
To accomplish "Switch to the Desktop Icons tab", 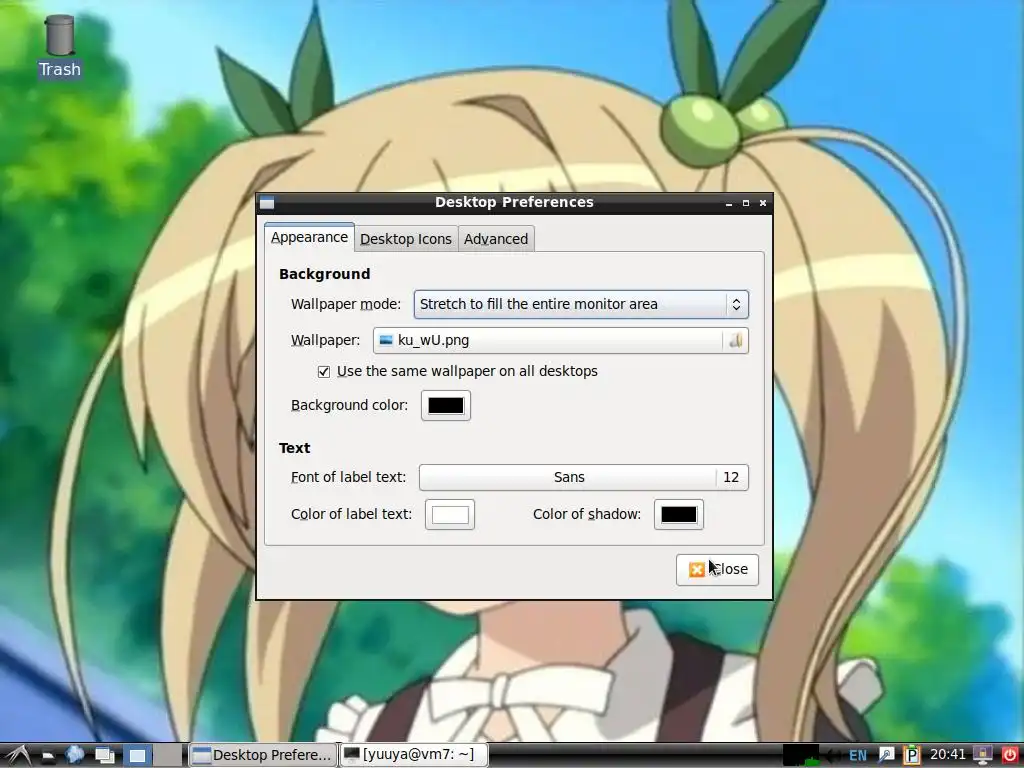I will pyautogui.click(x=406, y=239).
